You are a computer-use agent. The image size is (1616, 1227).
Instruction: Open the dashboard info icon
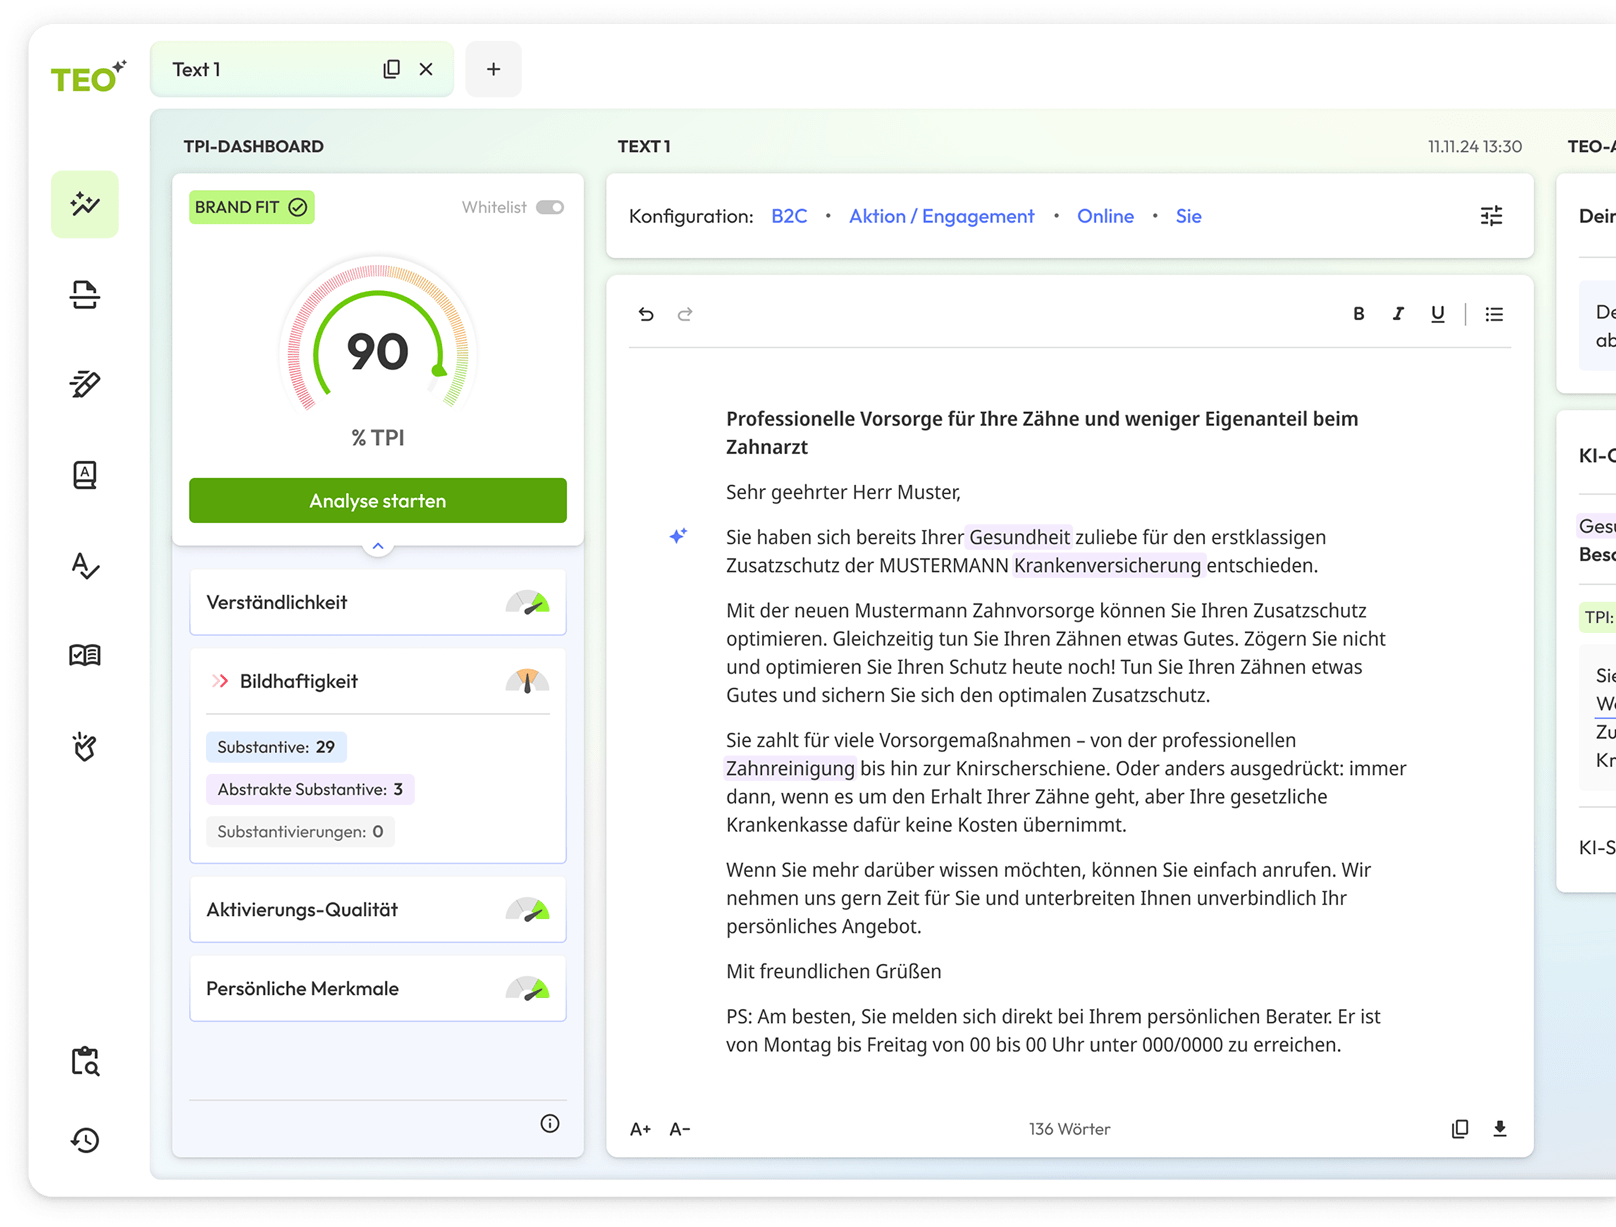tap(550, 1123)
